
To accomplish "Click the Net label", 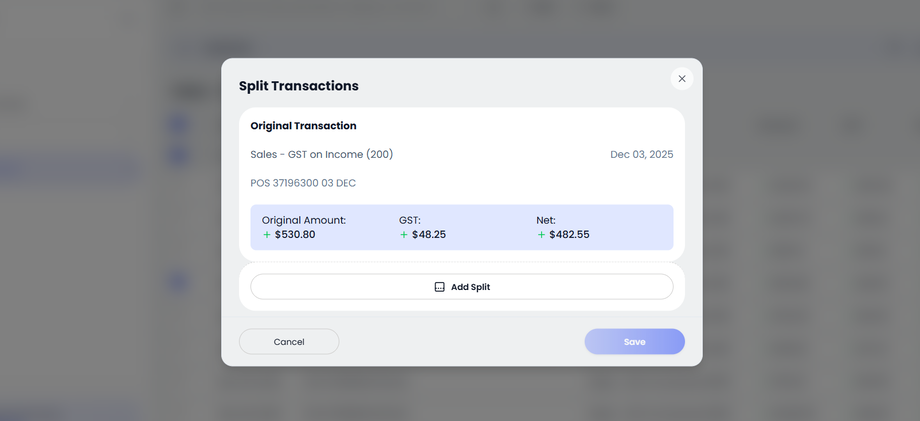I will click(546, 220).
